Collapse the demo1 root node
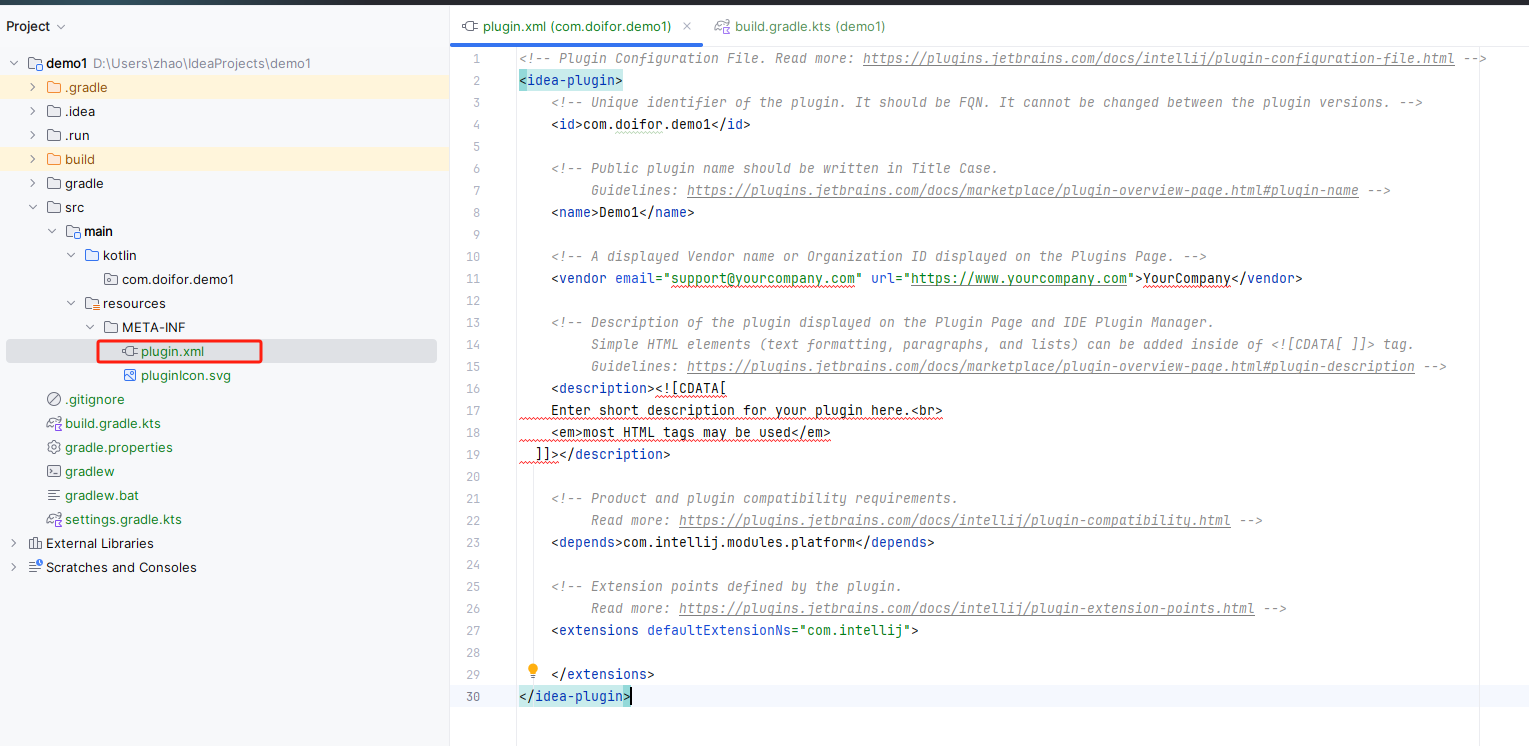 14,63
